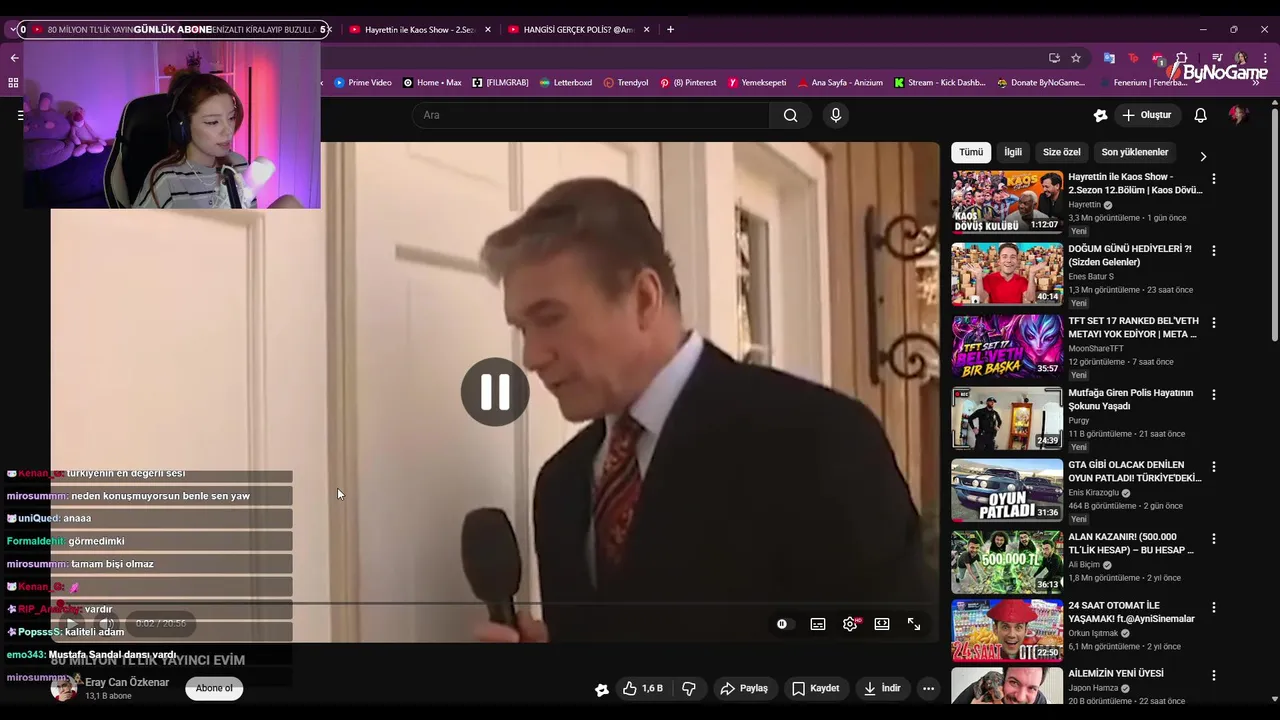
Task: Open options for TFT SET 17 RANKED video
Action: (1214, 323)
